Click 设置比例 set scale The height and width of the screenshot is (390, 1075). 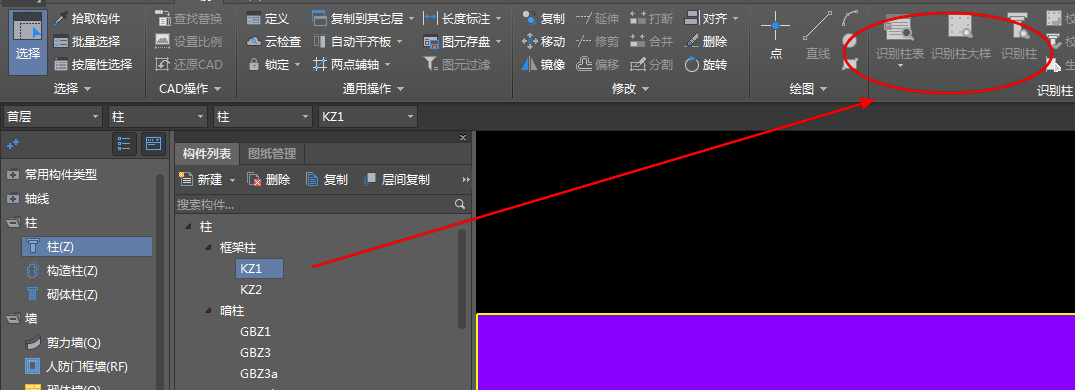coord(189,42)
